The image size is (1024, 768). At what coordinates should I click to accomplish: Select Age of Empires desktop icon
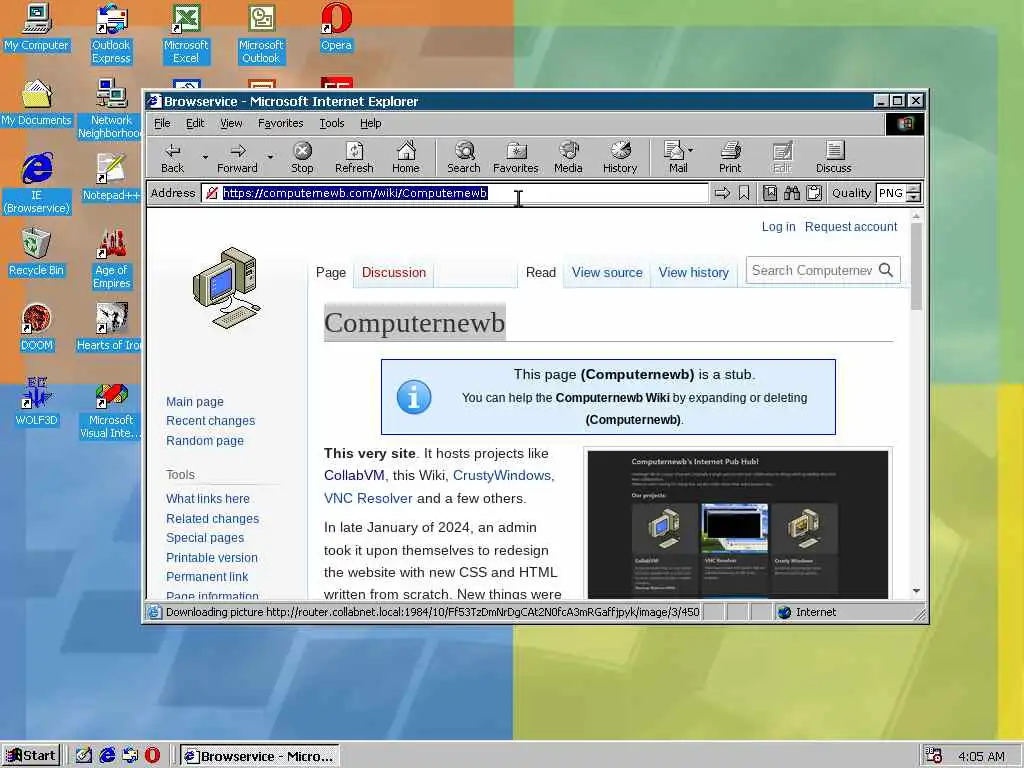pyautogui.click(x=111, y=259)
